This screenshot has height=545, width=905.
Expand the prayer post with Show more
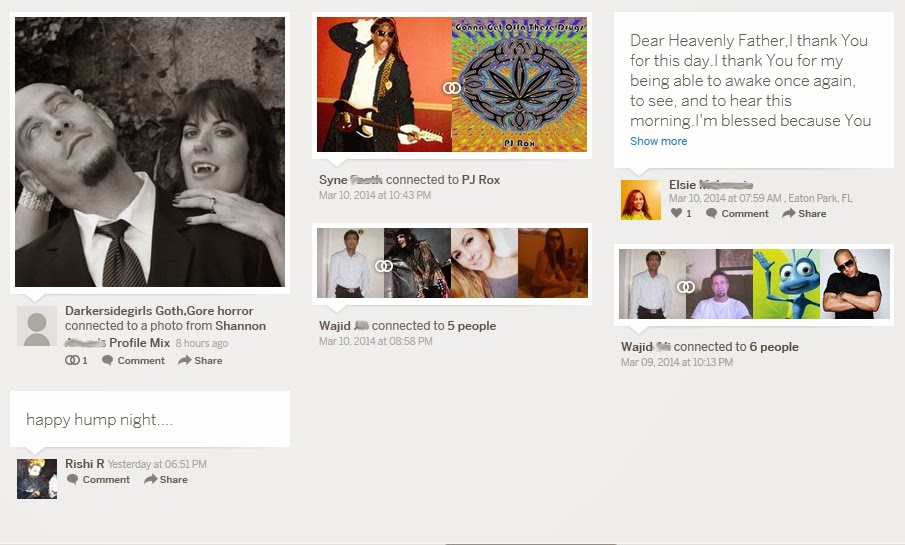(658, 141)
